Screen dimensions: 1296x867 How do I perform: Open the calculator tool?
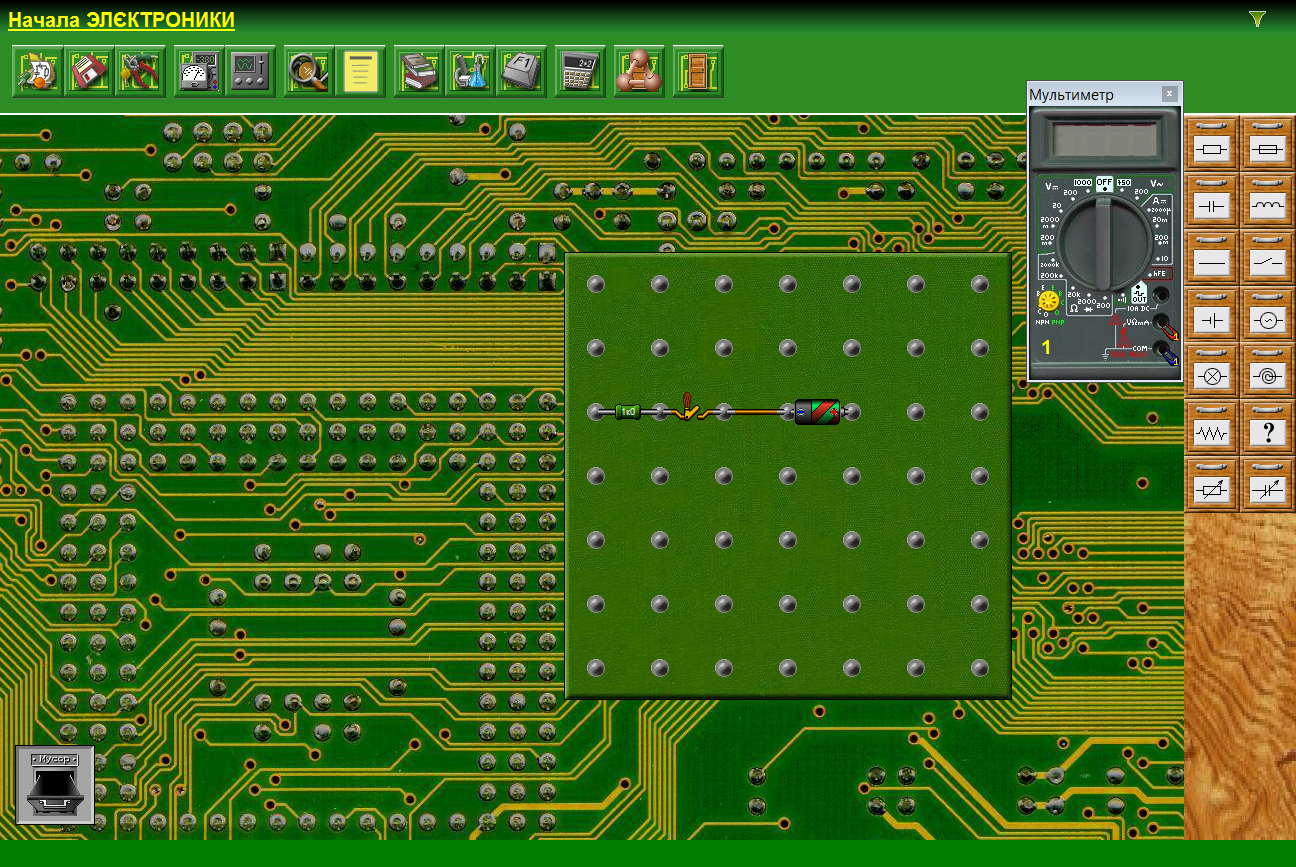point(580,71)
